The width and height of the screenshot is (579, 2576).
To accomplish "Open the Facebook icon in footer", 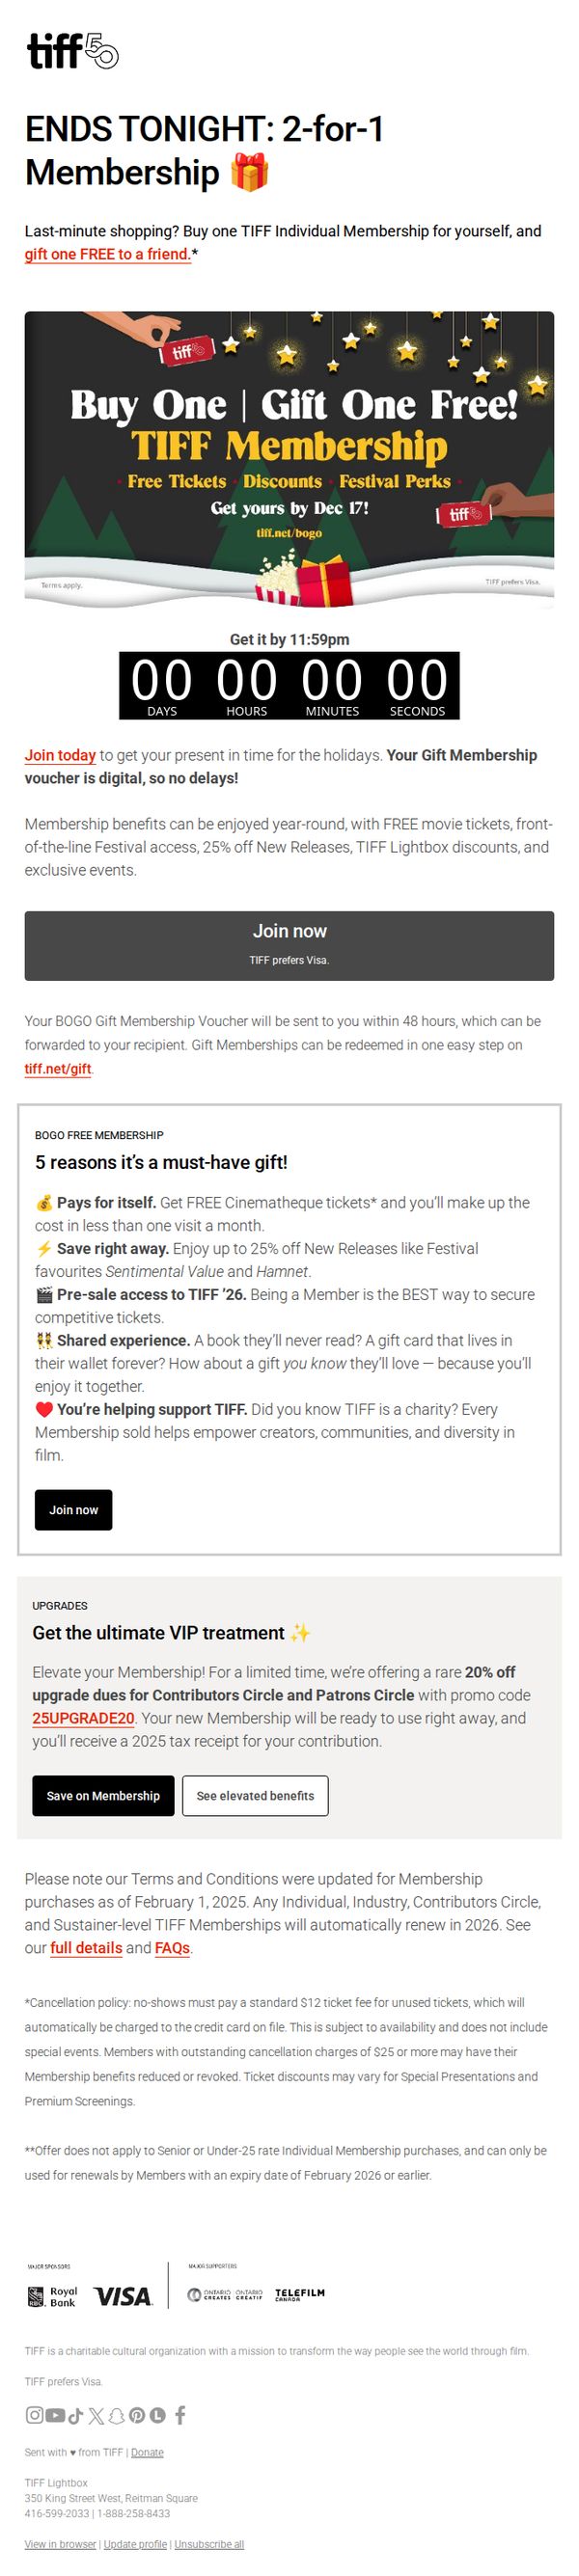I will [x=180, y=2415].
